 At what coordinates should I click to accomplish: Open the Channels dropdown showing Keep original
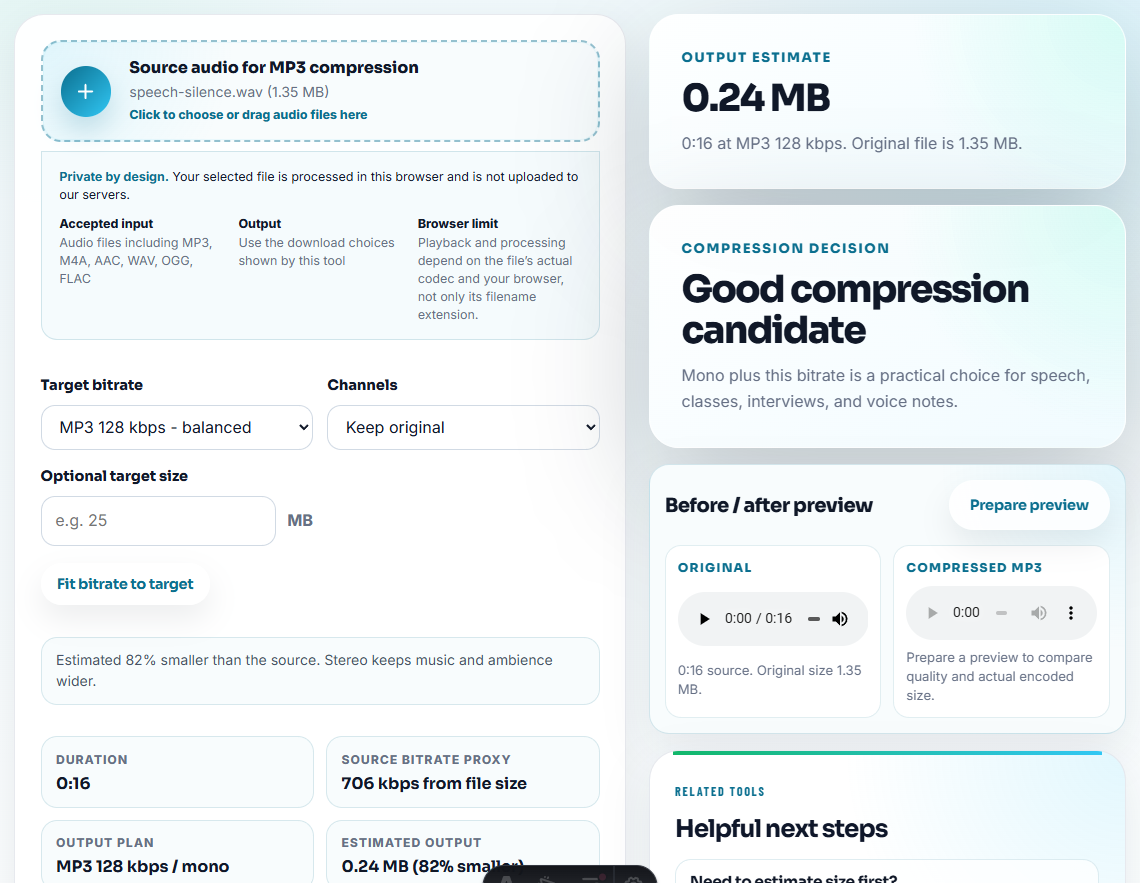point(463,427)
